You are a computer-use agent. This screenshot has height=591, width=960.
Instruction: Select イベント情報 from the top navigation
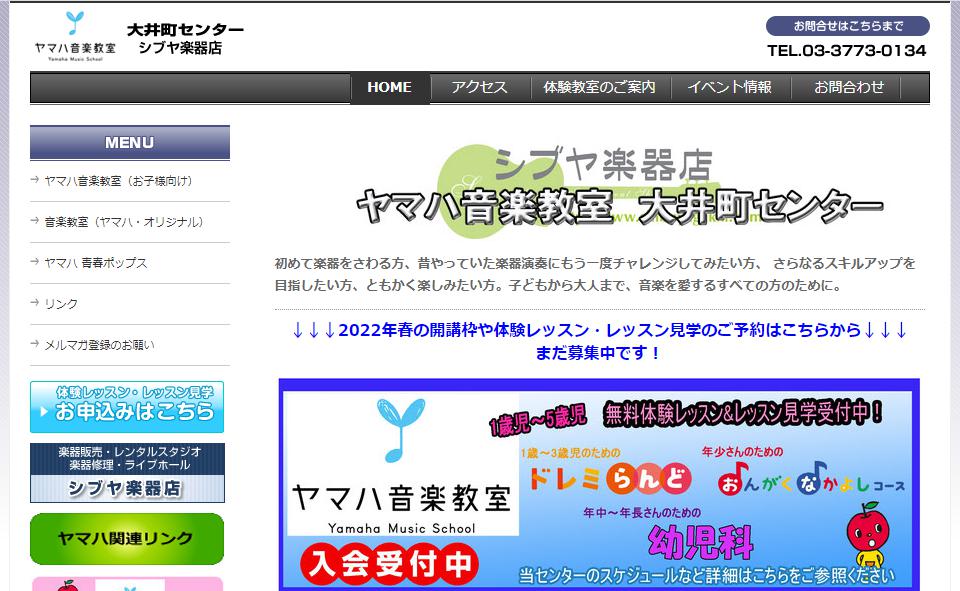pos(729,87)
